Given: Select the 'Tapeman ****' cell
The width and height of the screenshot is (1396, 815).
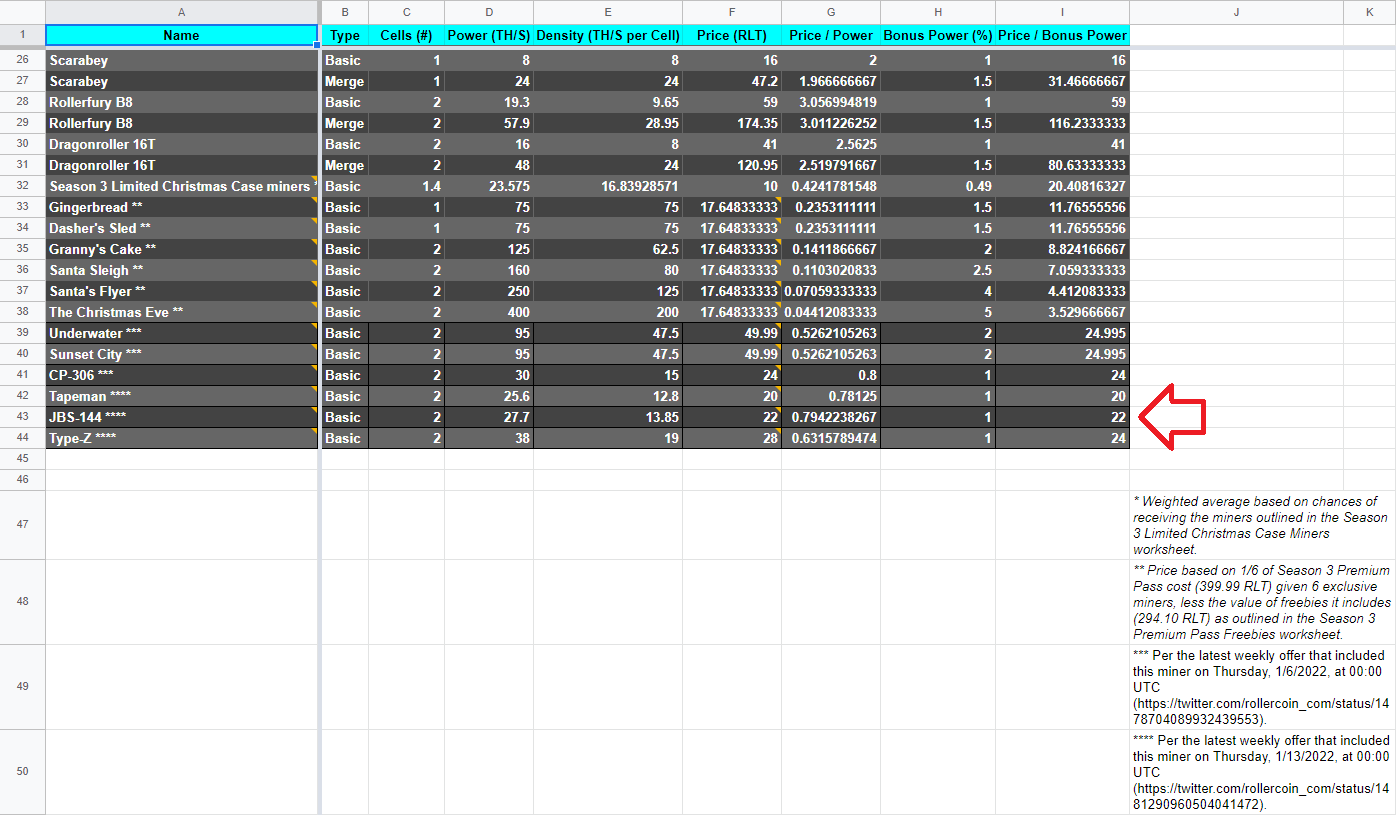Looking at the screenshot, I should point(181,396).
